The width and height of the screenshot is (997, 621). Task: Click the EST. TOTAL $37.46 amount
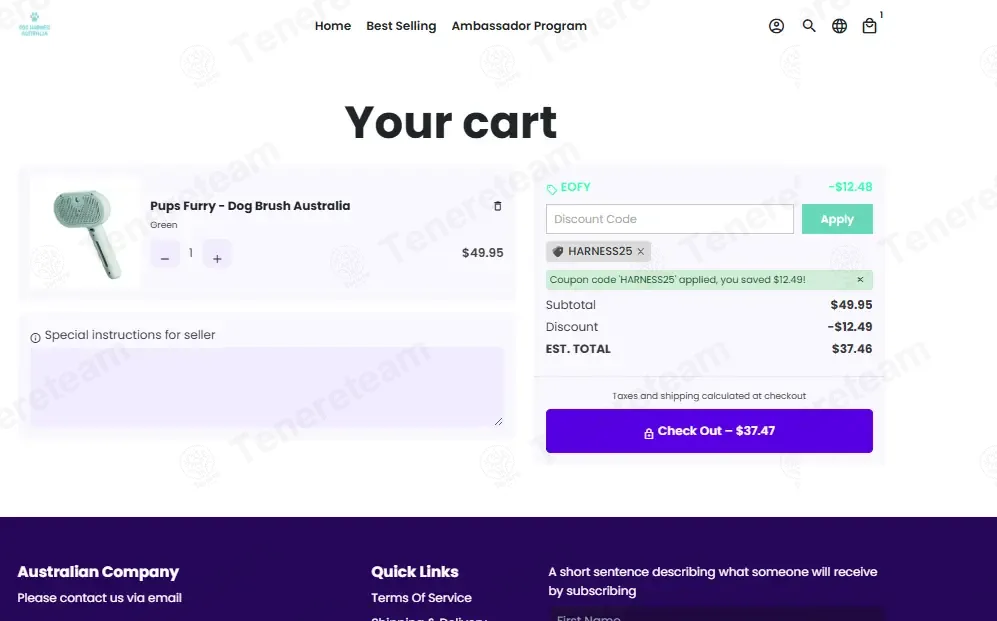pos(851,349)
